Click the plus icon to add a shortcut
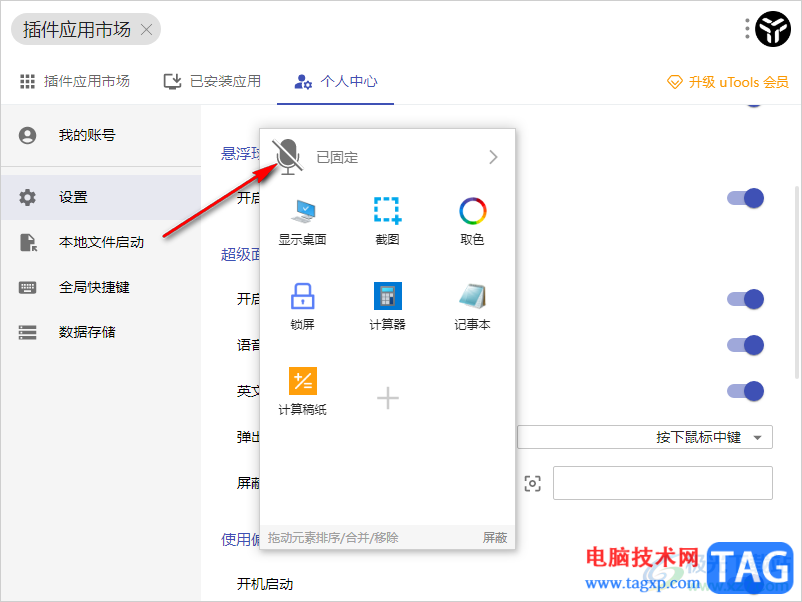The image size is (802, 602). pyautogui.click(x=388, y=398)
